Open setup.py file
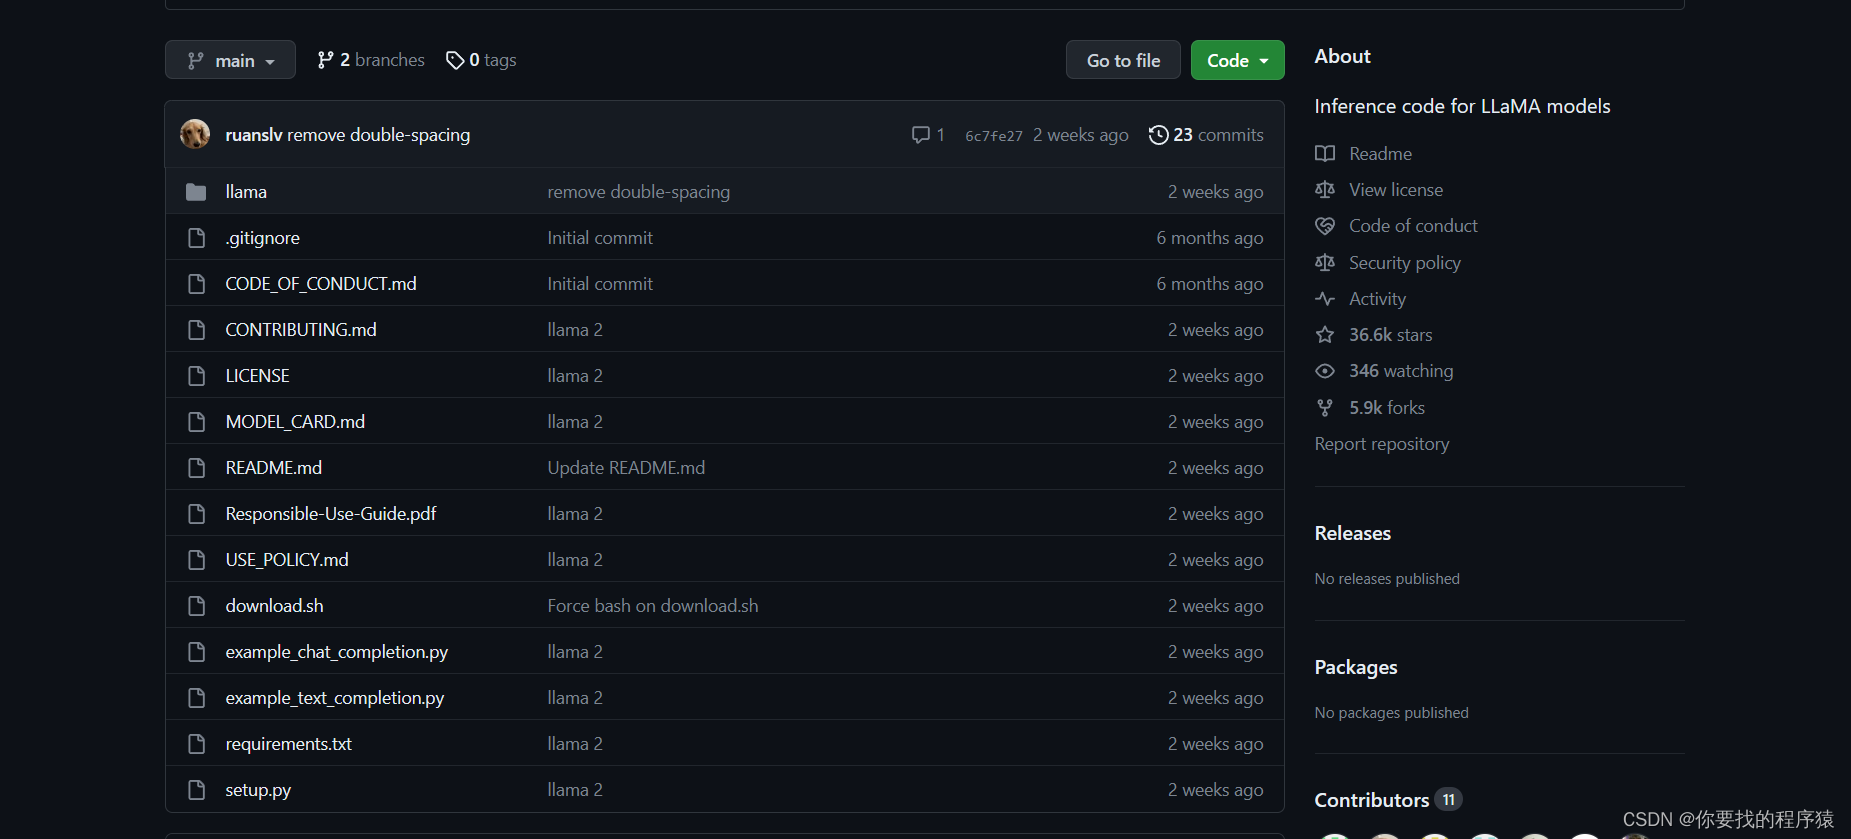1851x839 pixels. pos(258,789)
